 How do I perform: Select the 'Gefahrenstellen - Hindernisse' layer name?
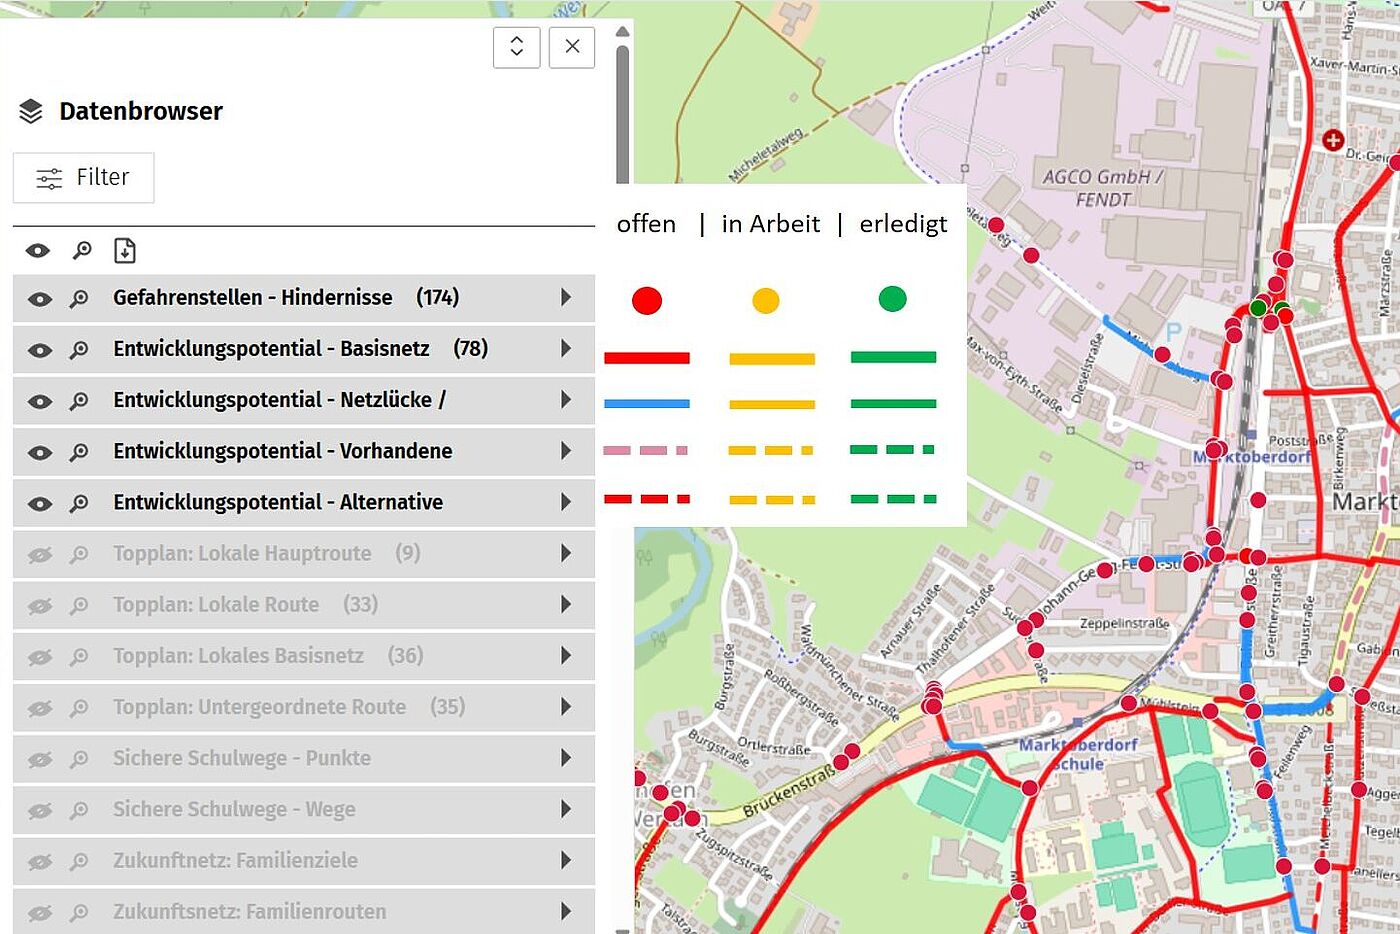point(253,297)
